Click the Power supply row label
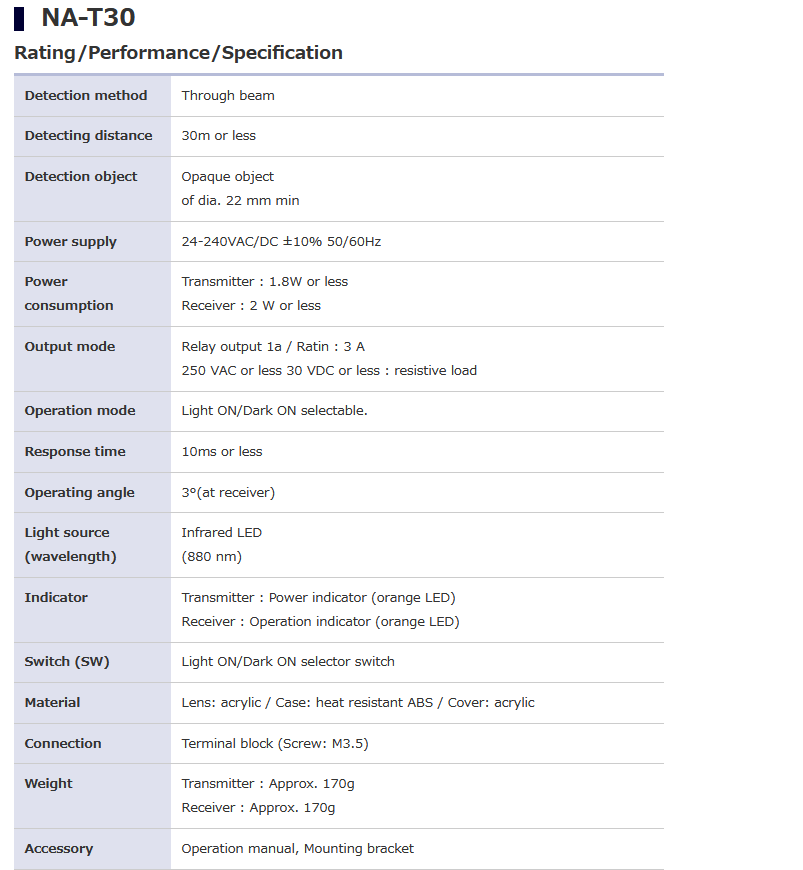The image size is (803, 870). pos(70,242)
